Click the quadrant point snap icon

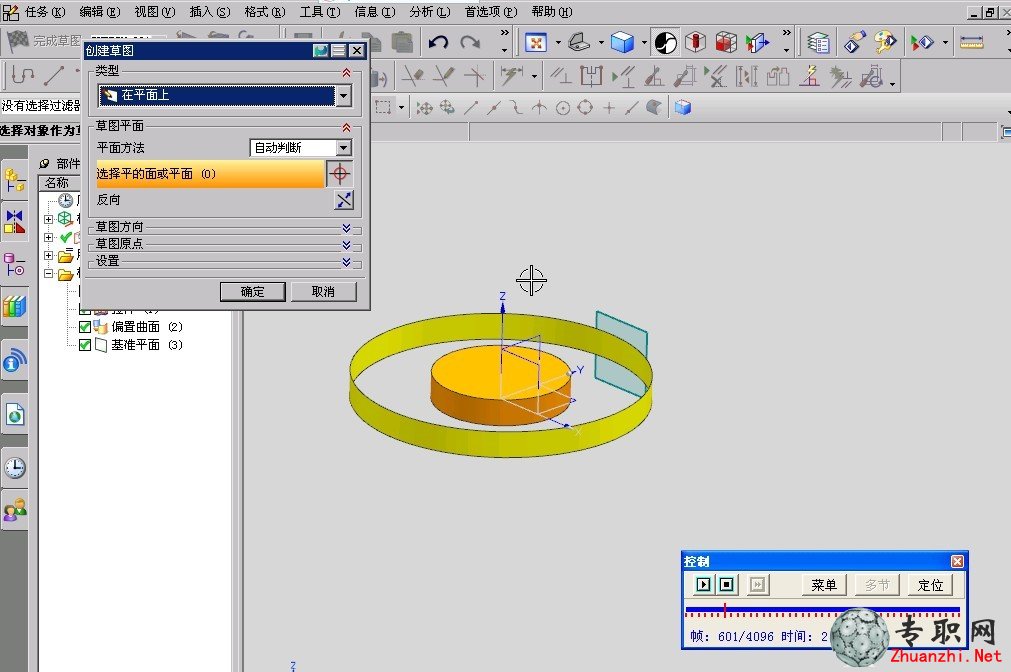pyautogui.click(x=585, y=108)
